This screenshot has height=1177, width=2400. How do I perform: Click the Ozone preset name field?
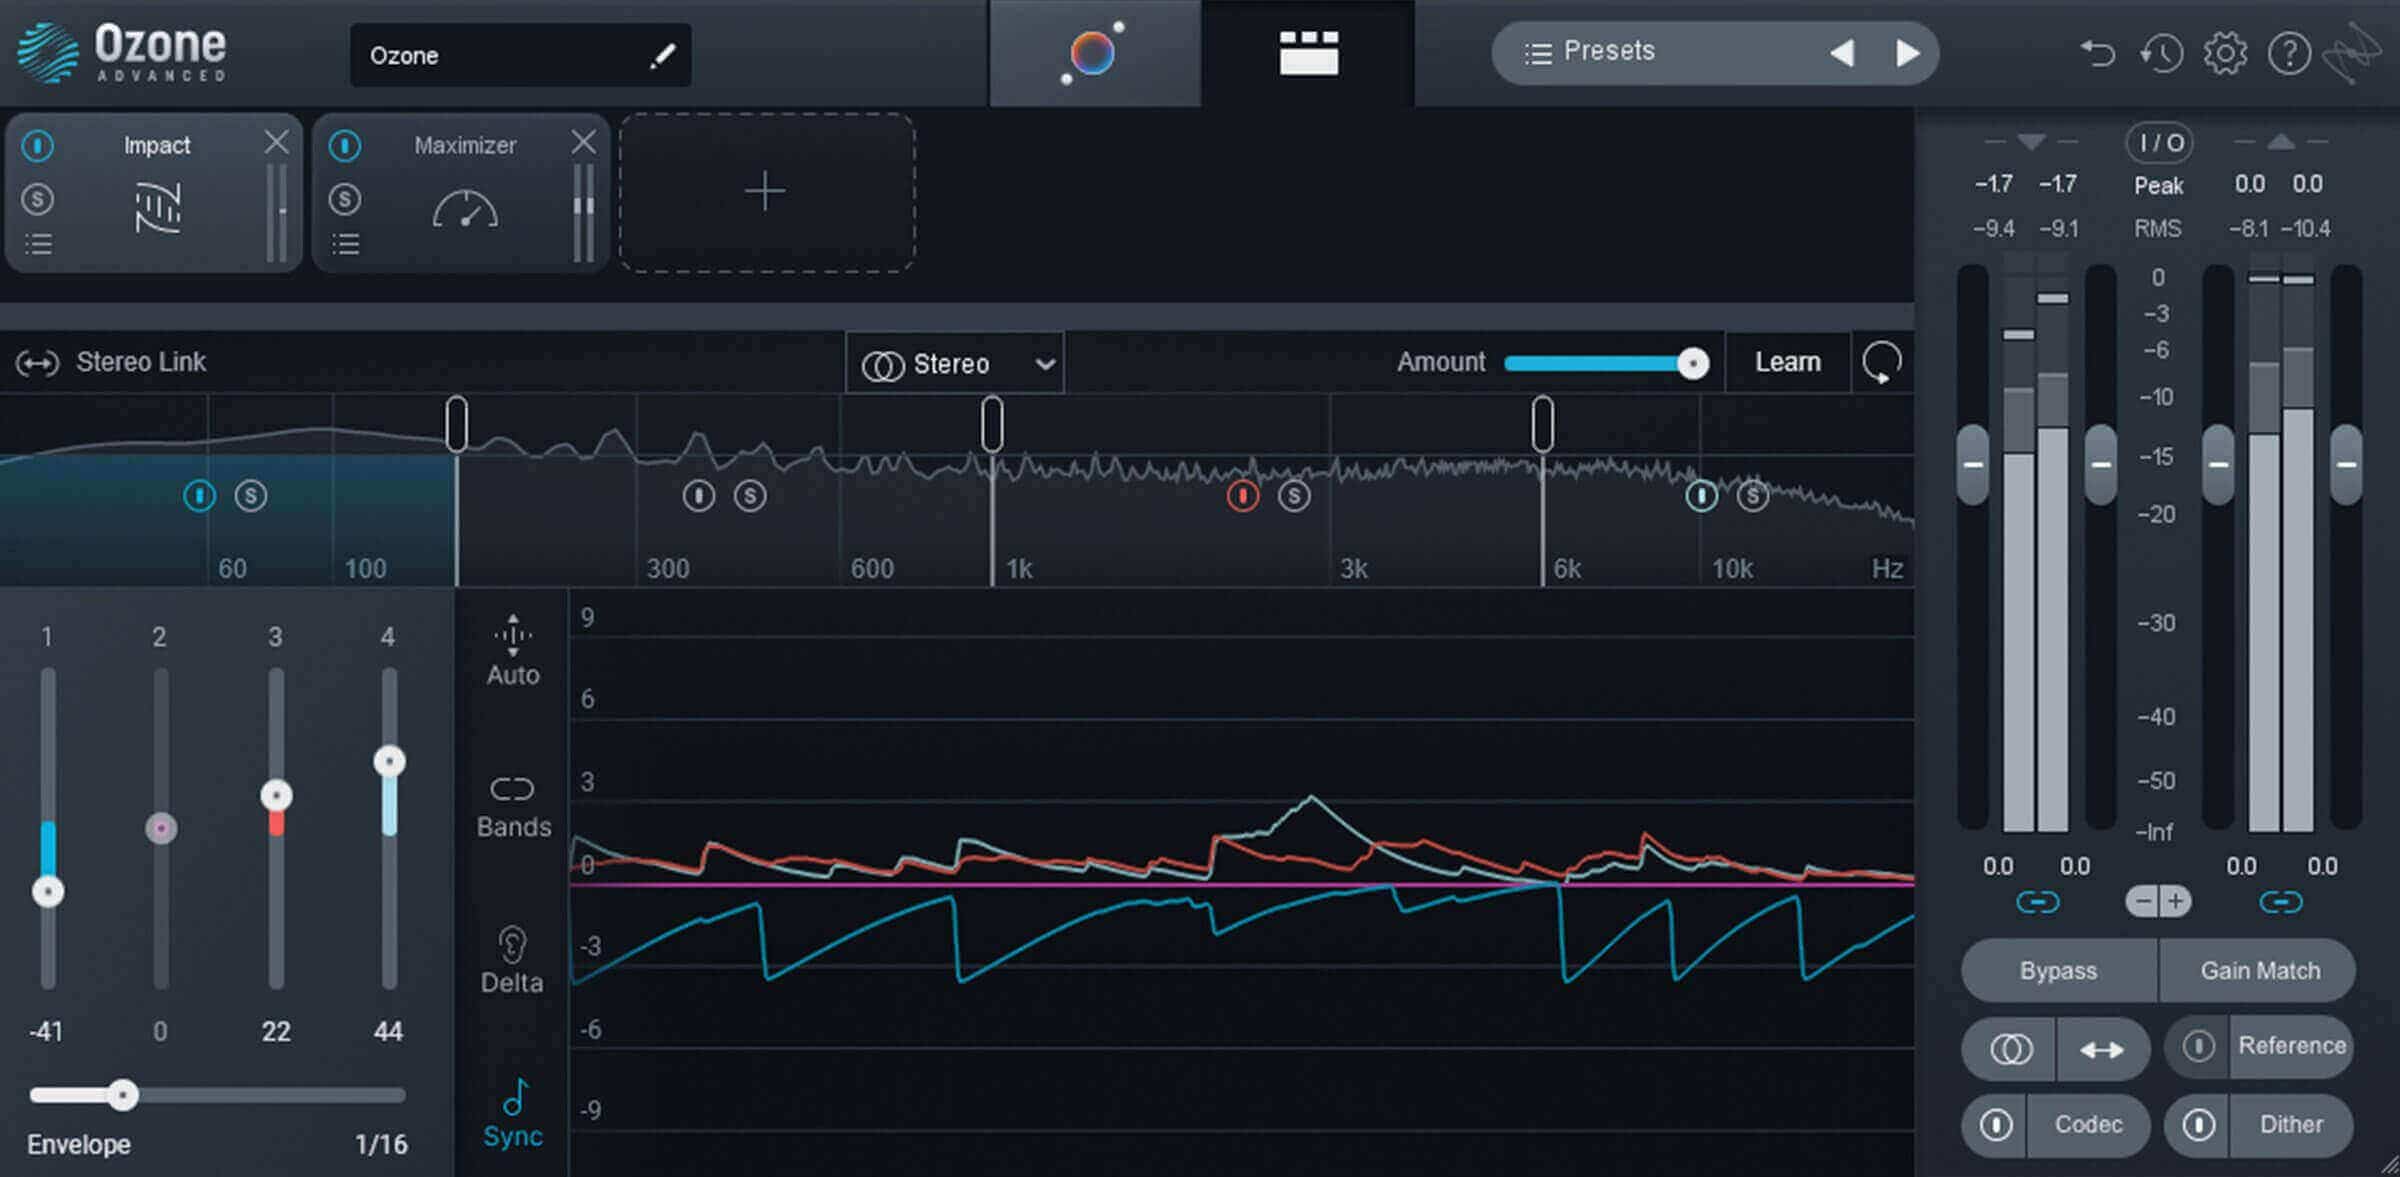[x=520, y=55]
